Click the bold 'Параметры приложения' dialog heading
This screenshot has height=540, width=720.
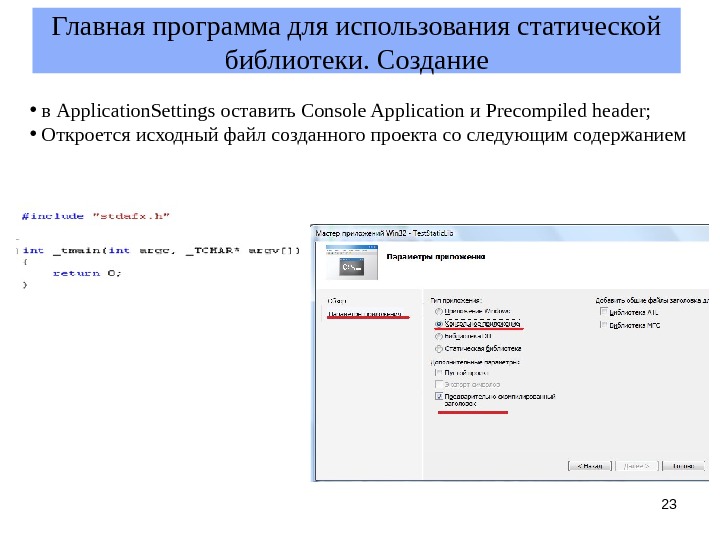[436, 257]
